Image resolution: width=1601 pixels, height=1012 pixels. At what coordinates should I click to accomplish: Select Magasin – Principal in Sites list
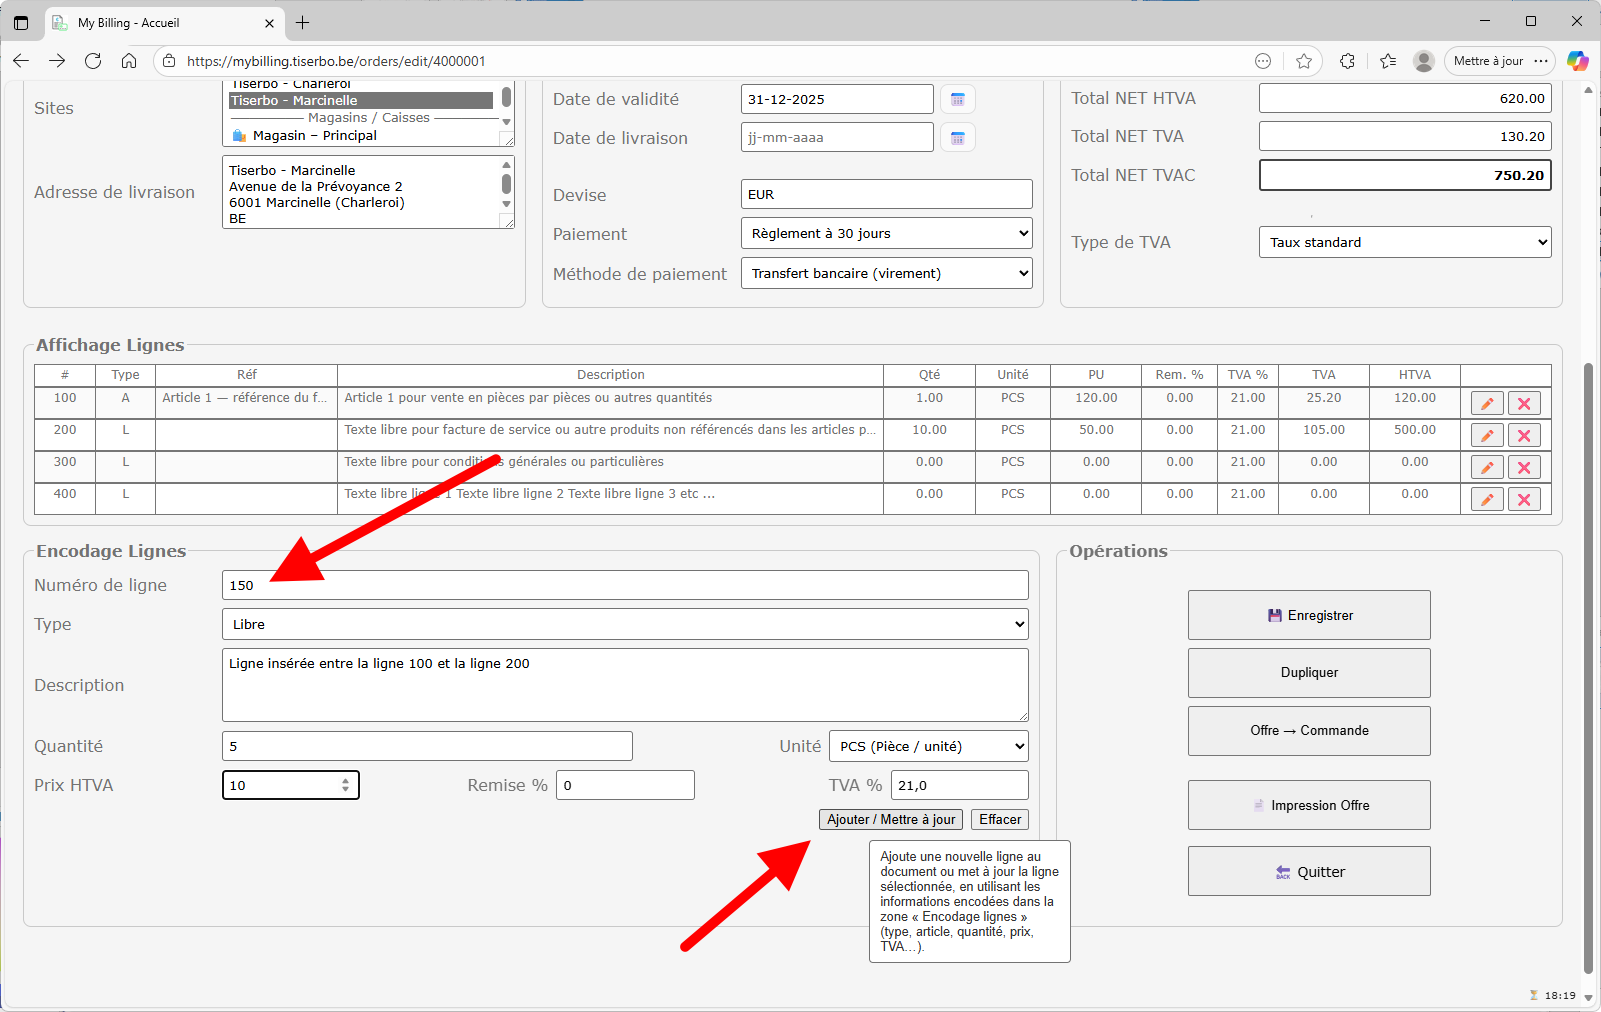coord(314,136)
